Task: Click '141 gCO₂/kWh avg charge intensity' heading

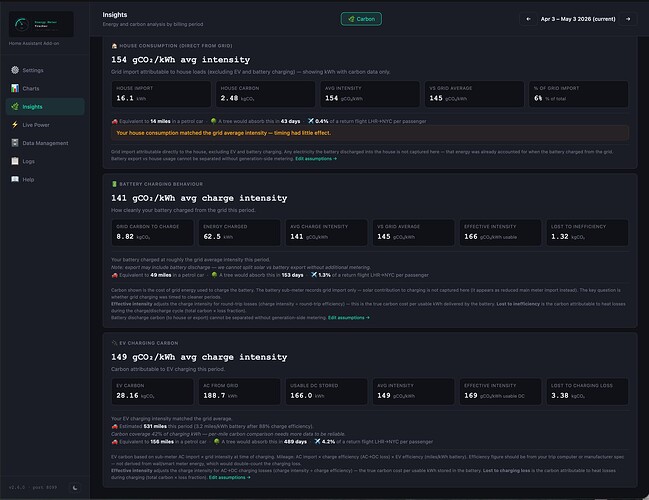Action: tap(199, 198)
